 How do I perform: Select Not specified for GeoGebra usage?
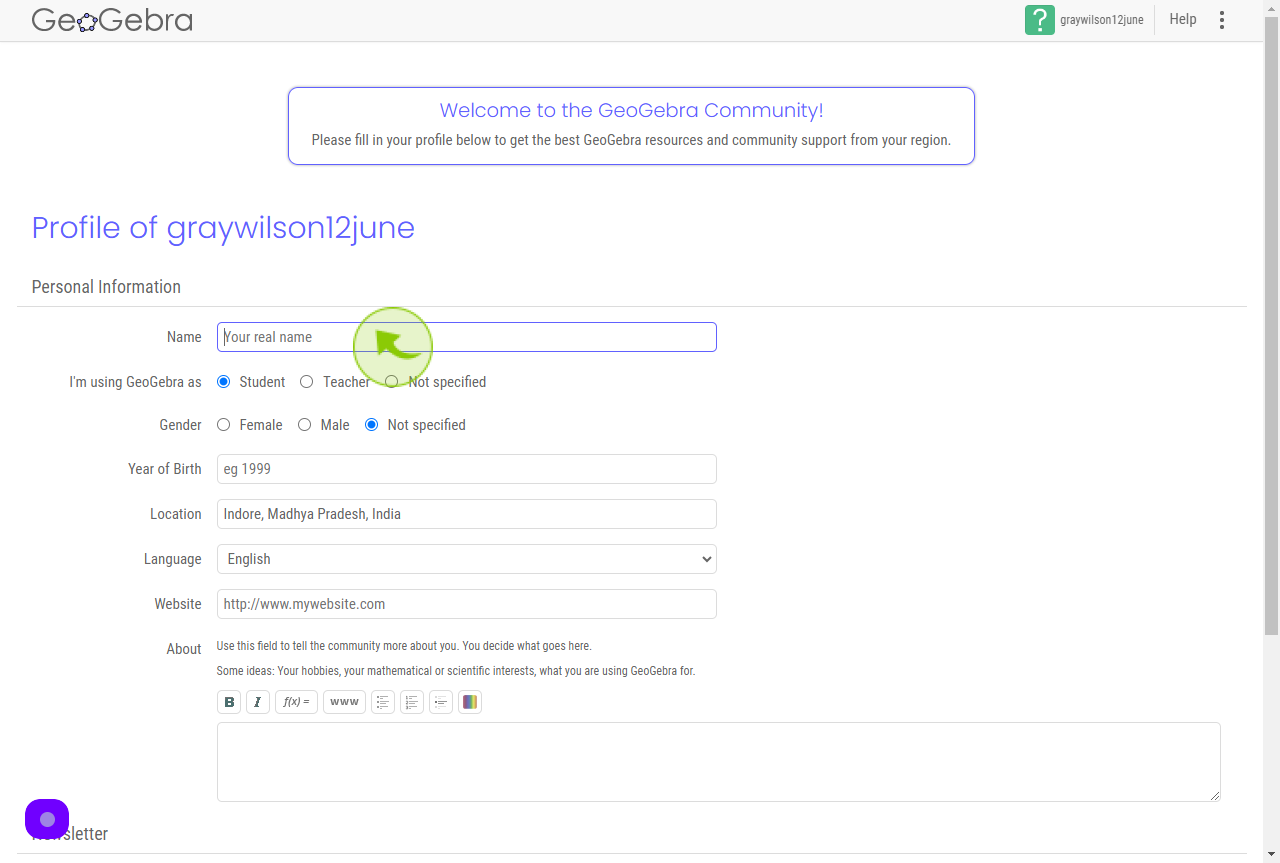click(392, 382)
